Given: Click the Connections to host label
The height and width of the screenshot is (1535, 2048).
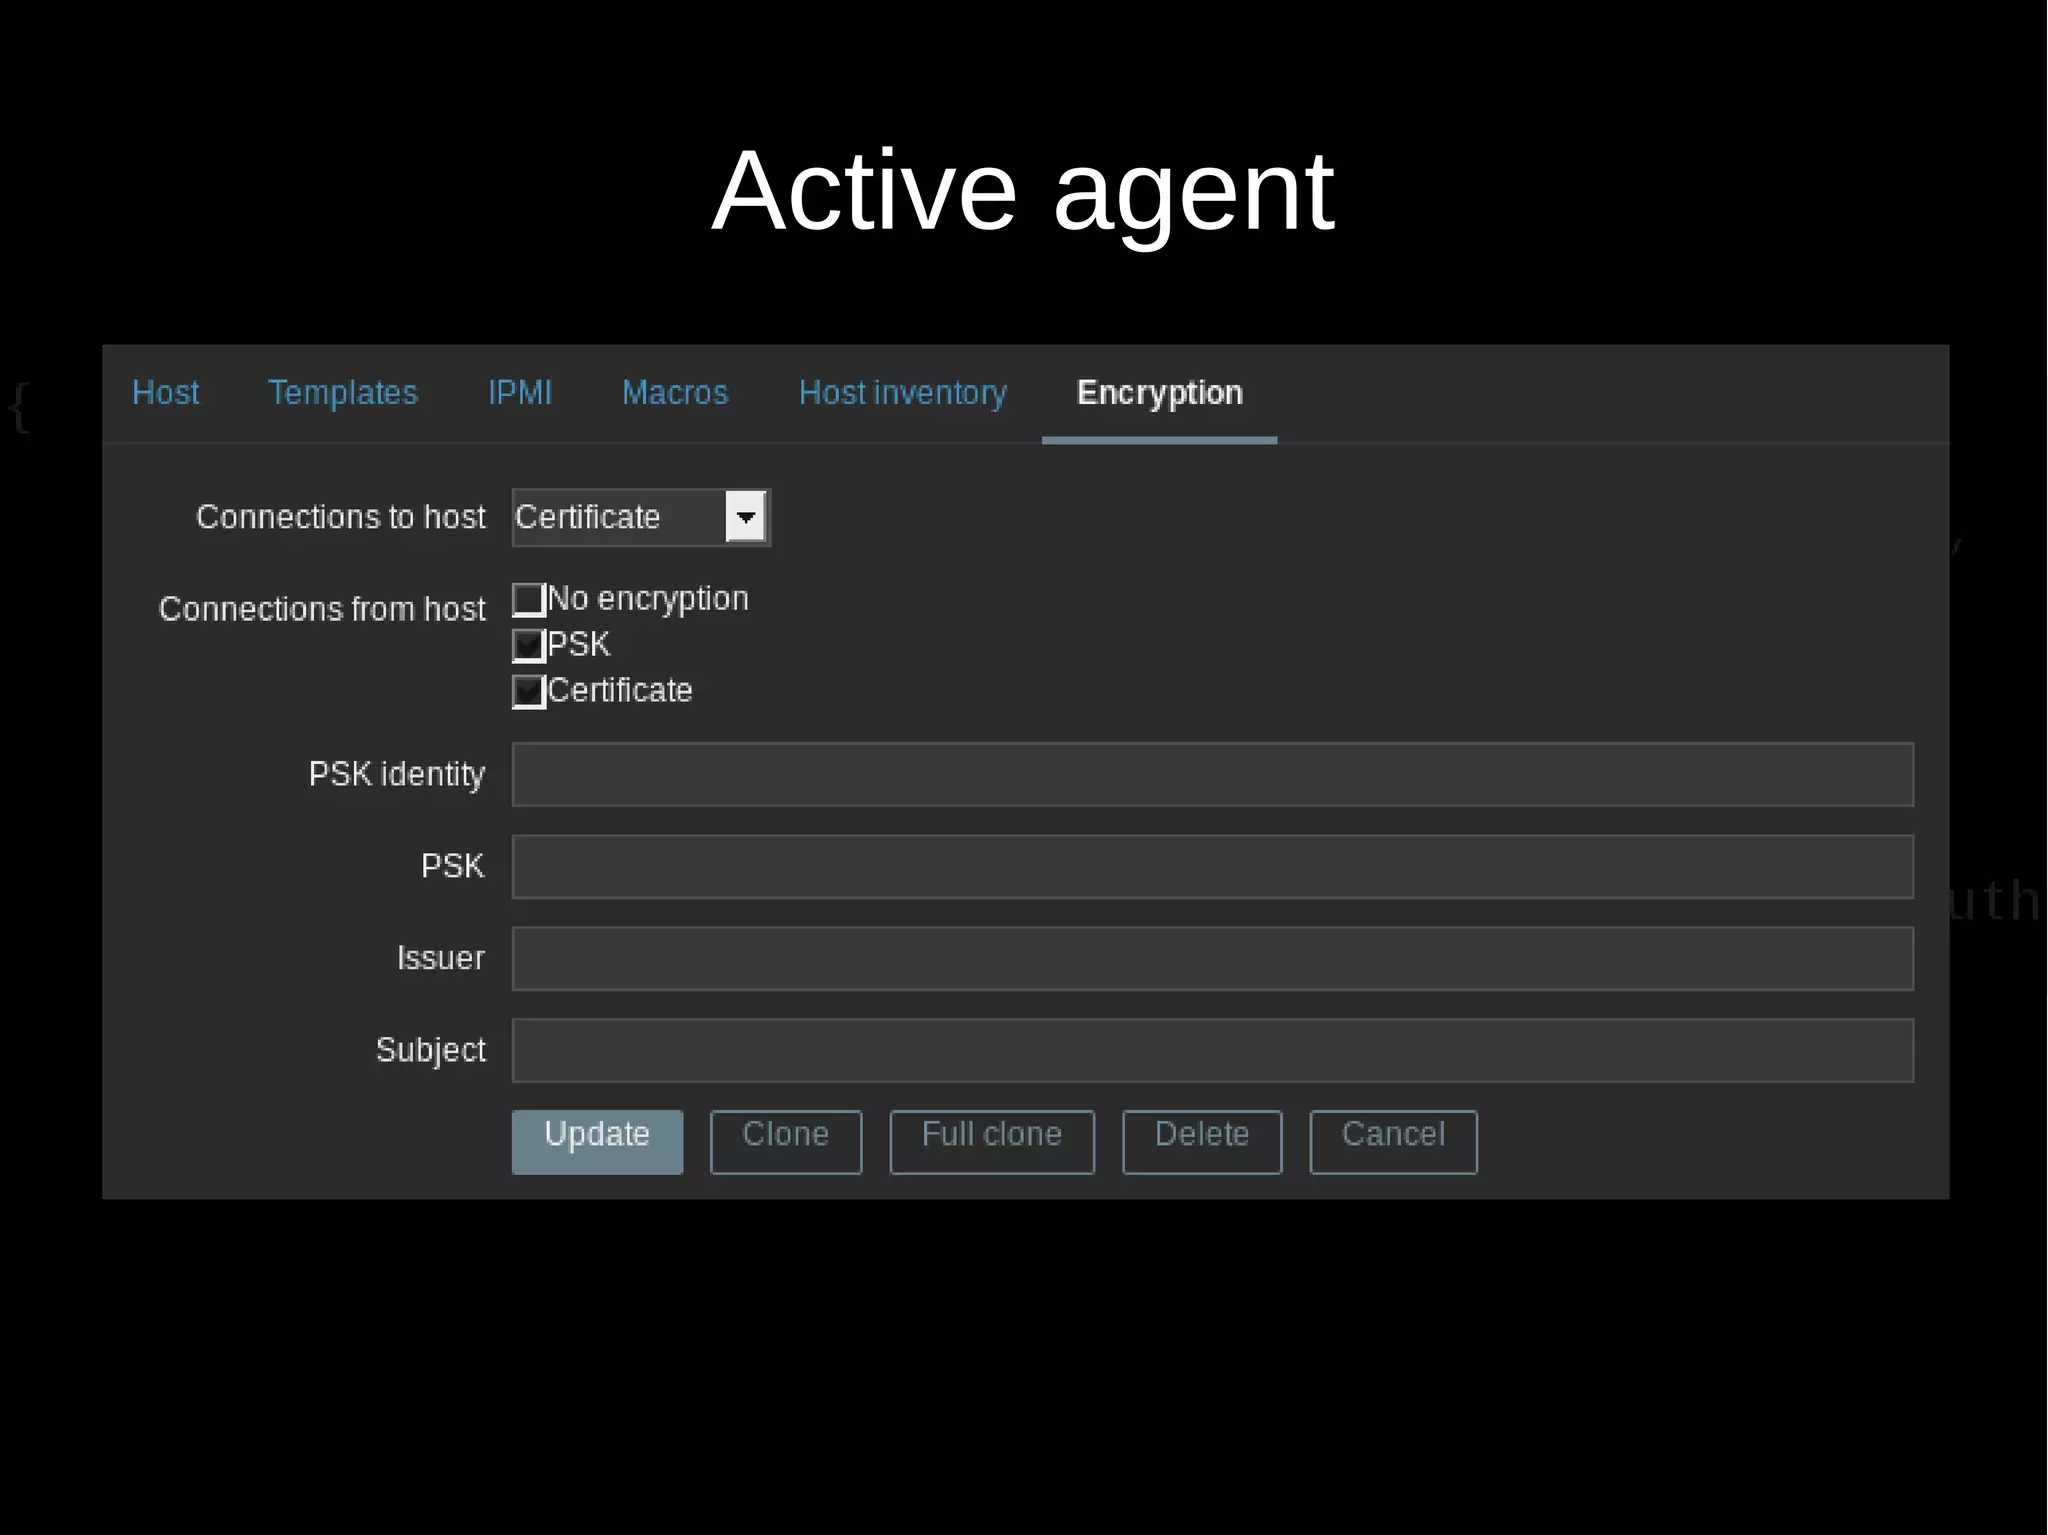Looking at the screenshot, I should point(341,517).
